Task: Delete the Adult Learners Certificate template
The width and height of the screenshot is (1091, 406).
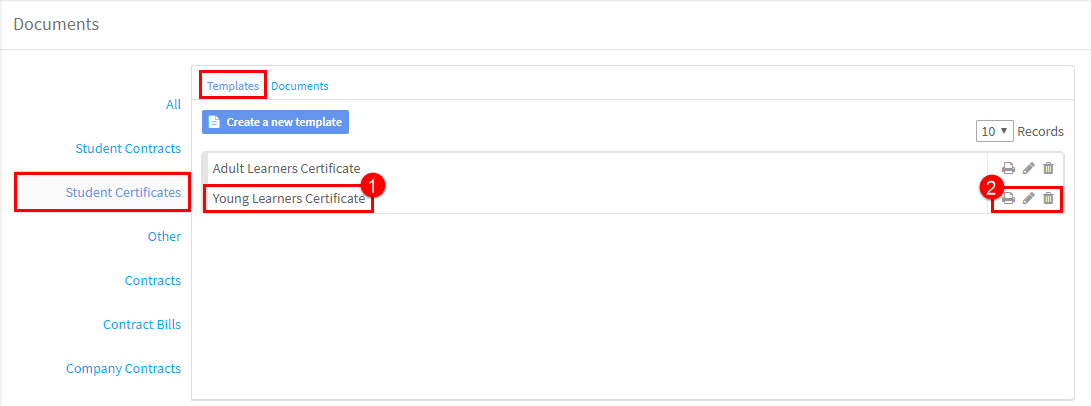Action: click(1049, 168)
